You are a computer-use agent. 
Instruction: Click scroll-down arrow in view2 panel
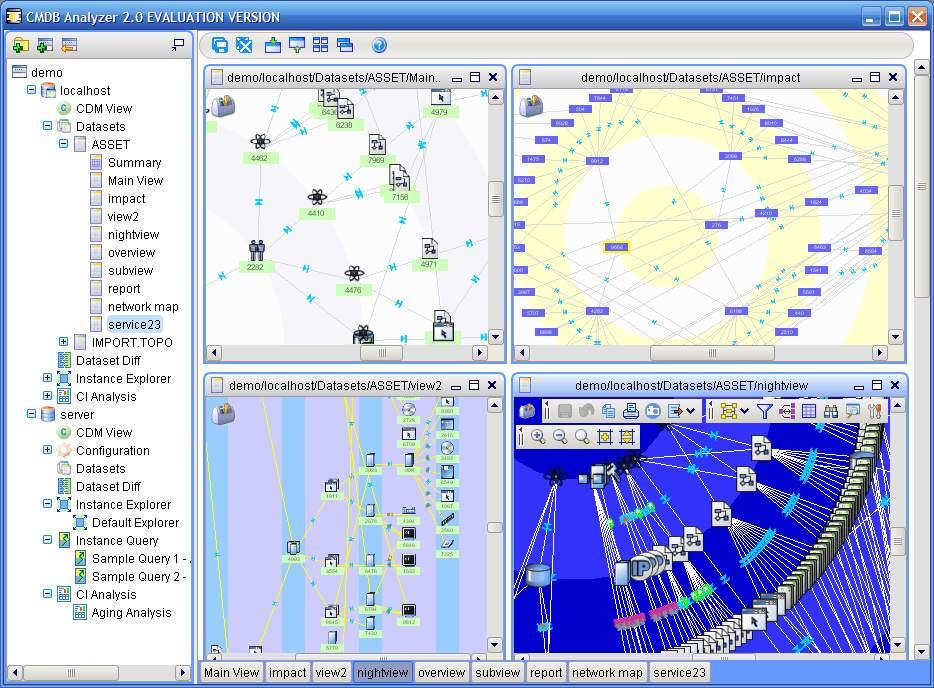point(495,645)
